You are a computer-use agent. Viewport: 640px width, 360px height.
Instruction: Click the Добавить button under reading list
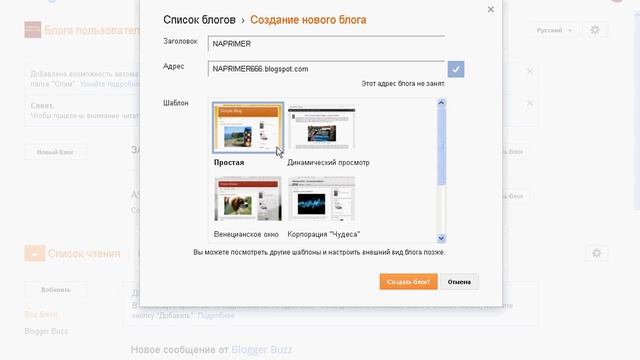pos(56,290)
